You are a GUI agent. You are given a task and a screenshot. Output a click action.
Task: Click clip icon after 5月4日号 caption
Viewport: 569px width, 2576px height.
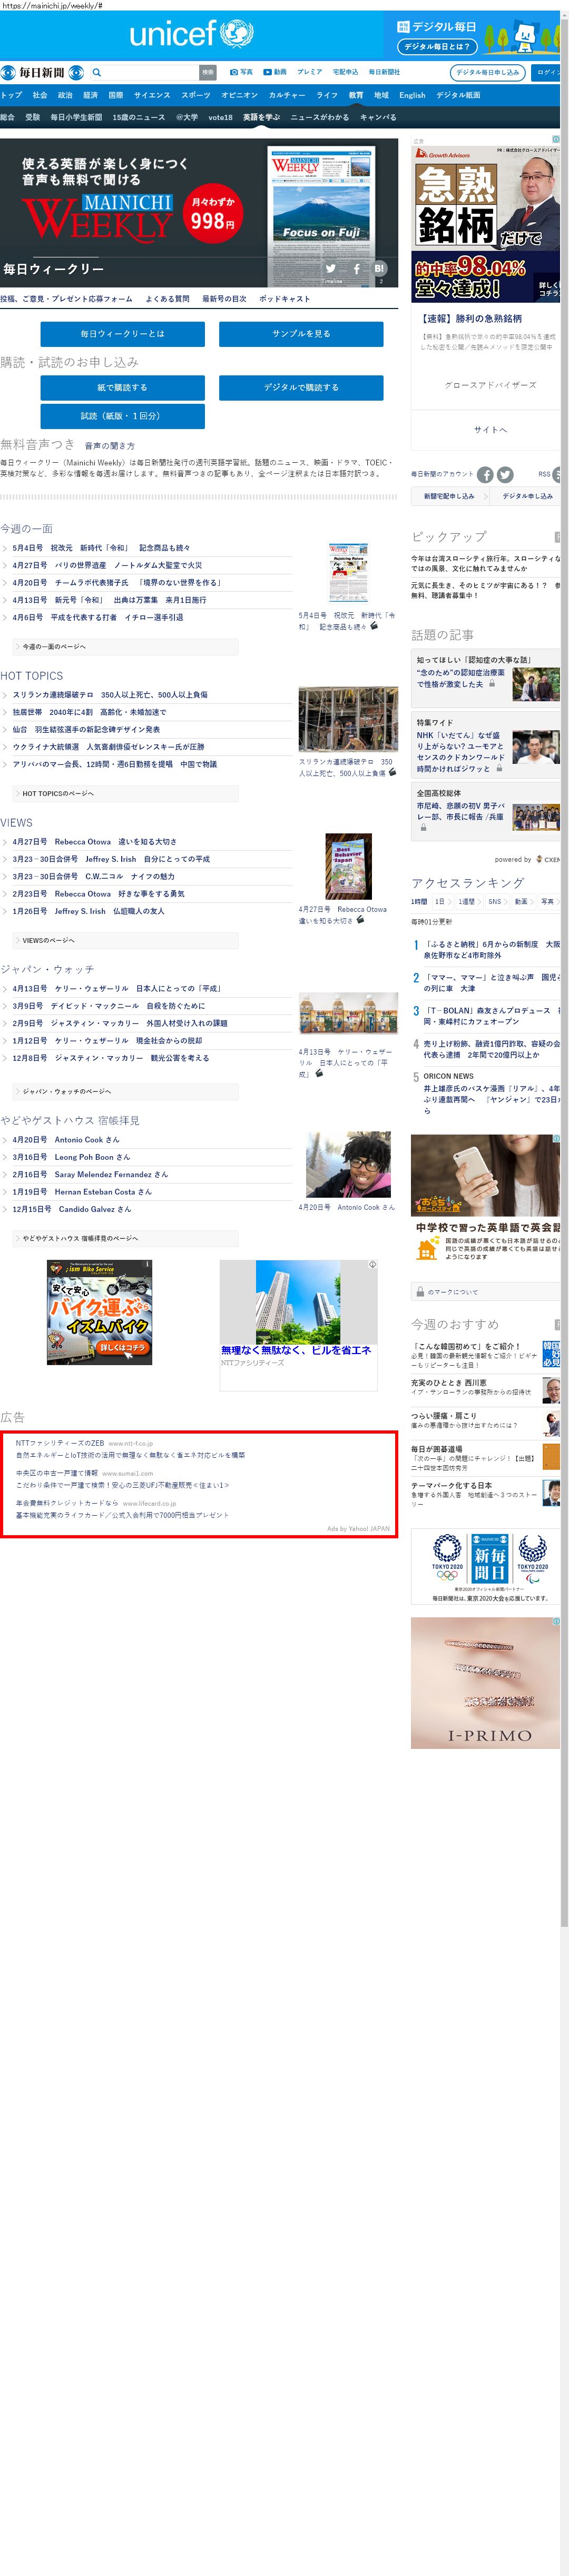point(374,626)
